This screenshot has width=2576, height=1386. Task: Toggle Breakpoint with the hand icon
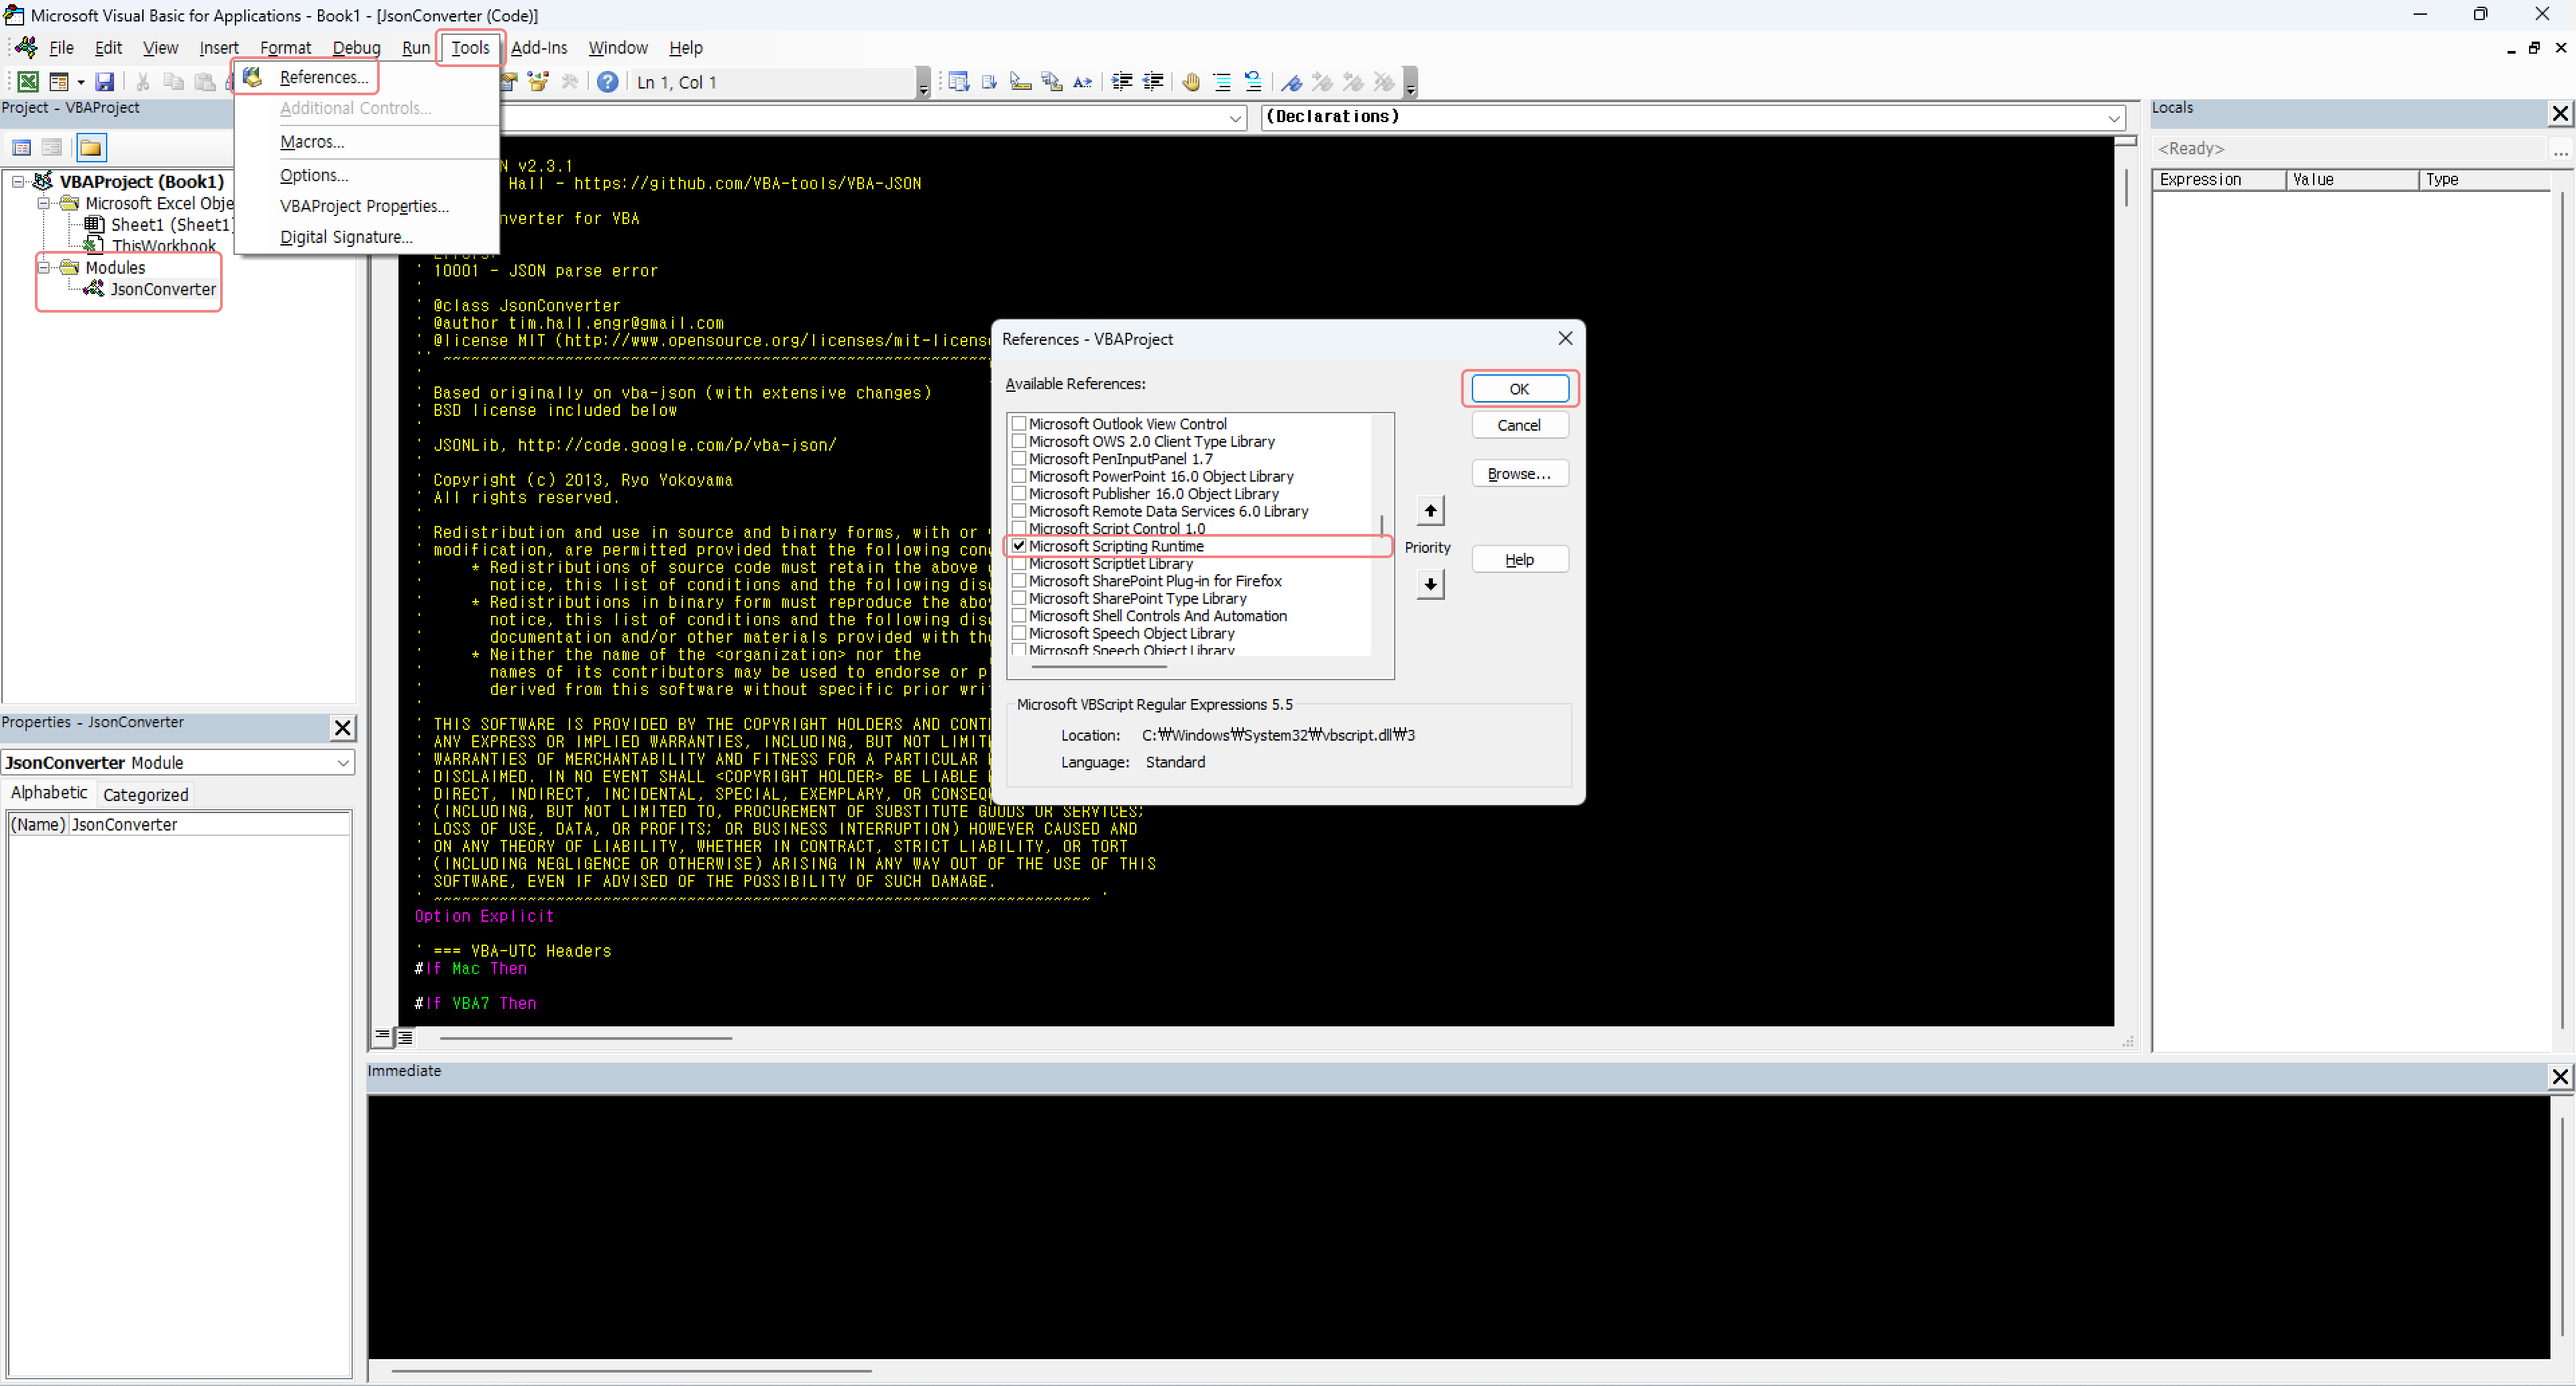(x=1190, y=82)
